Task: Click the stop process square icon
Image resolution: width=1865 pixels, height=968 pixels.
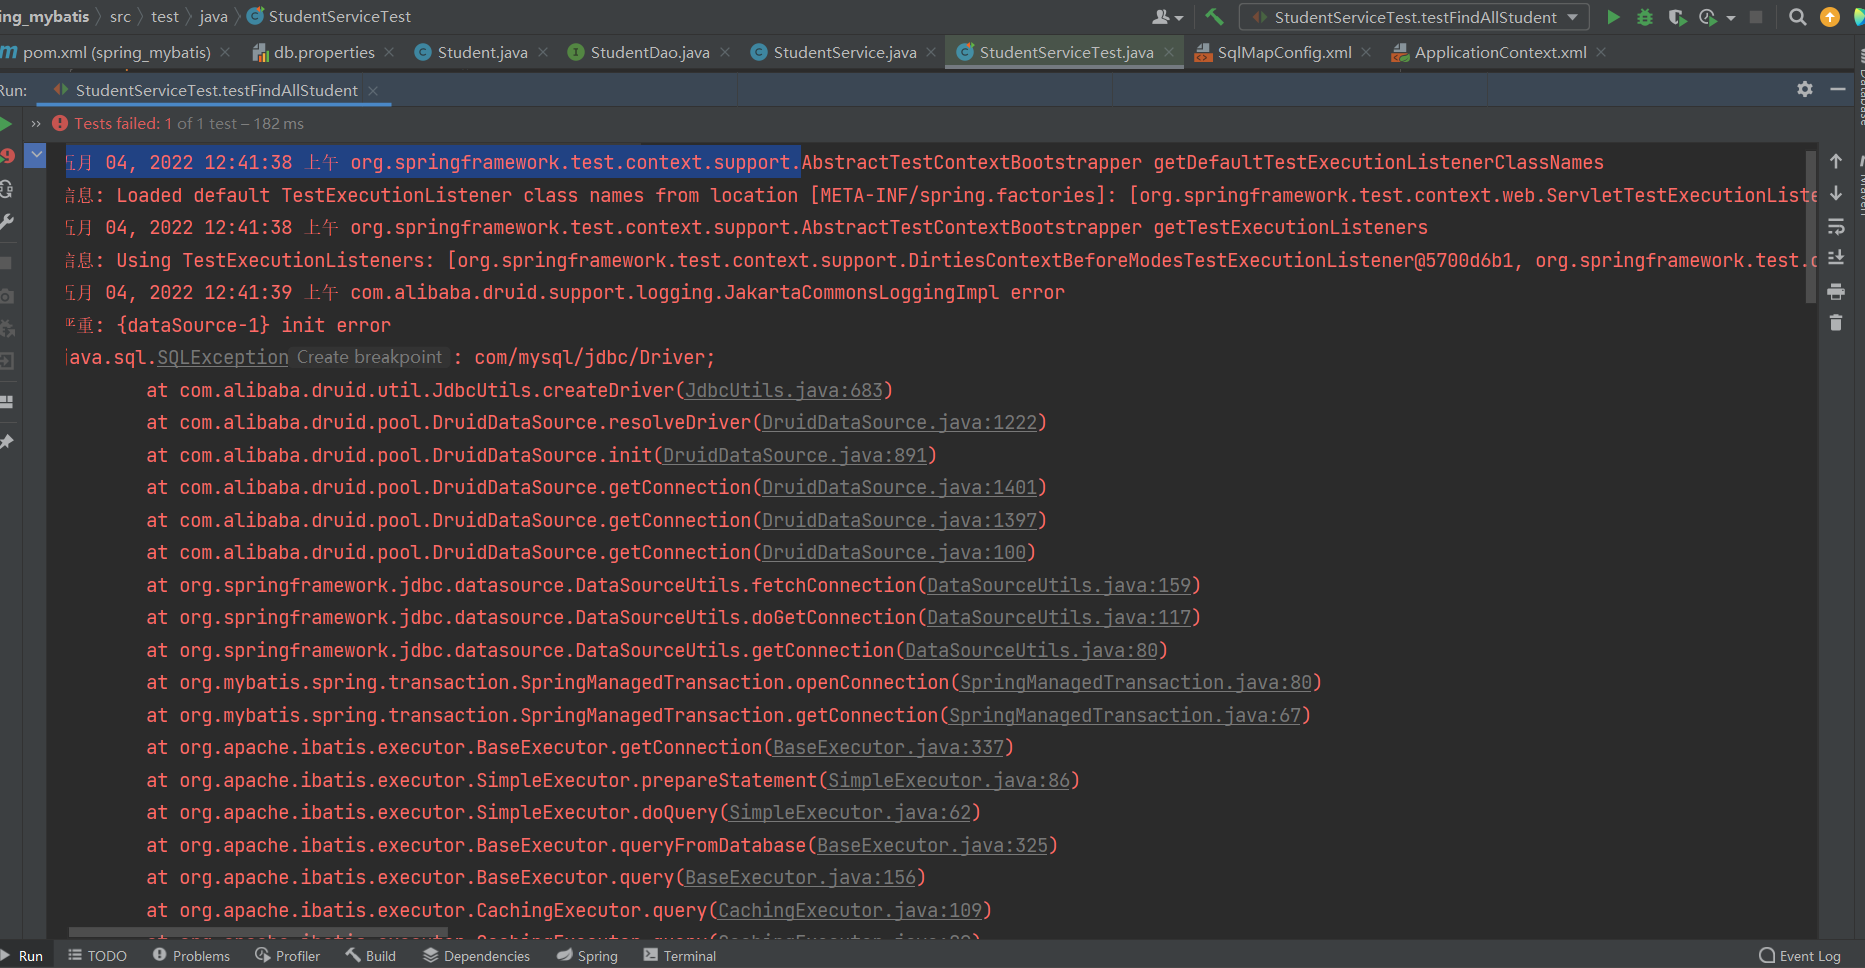Action: 1756,17
